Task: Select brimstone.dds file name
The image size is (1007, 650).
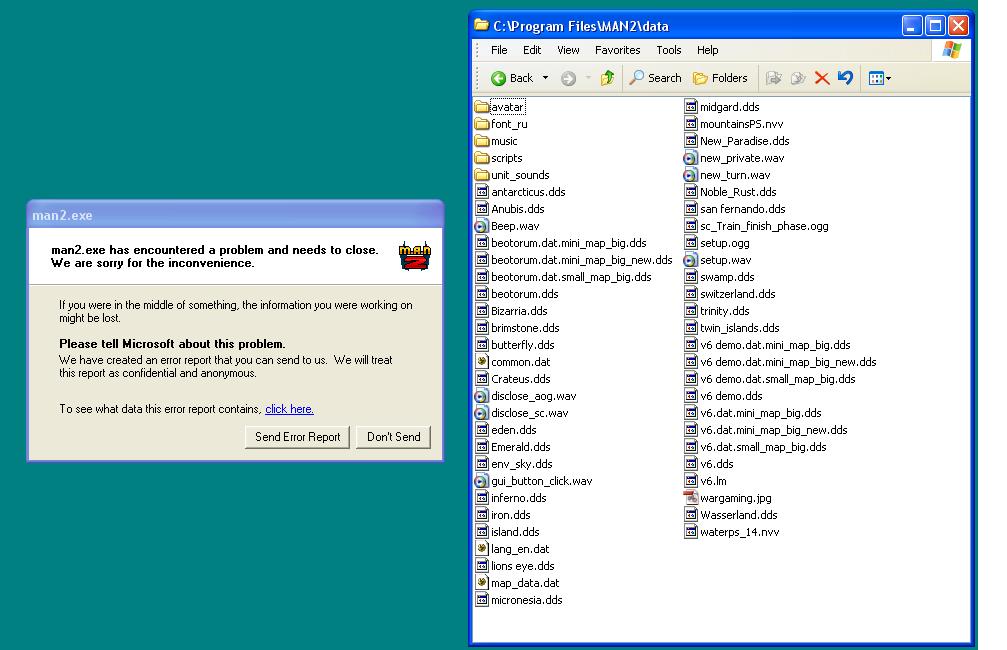Action: tap(525, 328)
